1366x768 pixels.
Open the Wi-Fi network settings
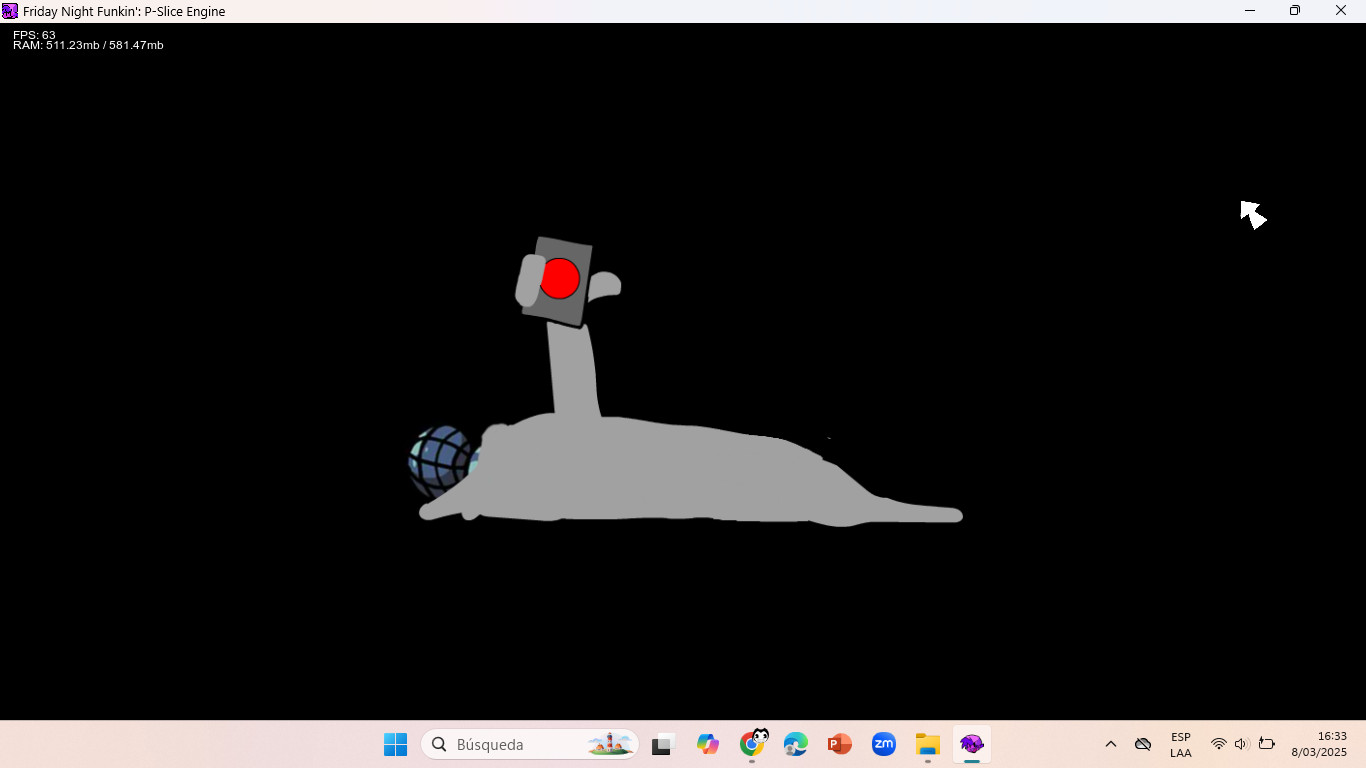pos(1218,745)
